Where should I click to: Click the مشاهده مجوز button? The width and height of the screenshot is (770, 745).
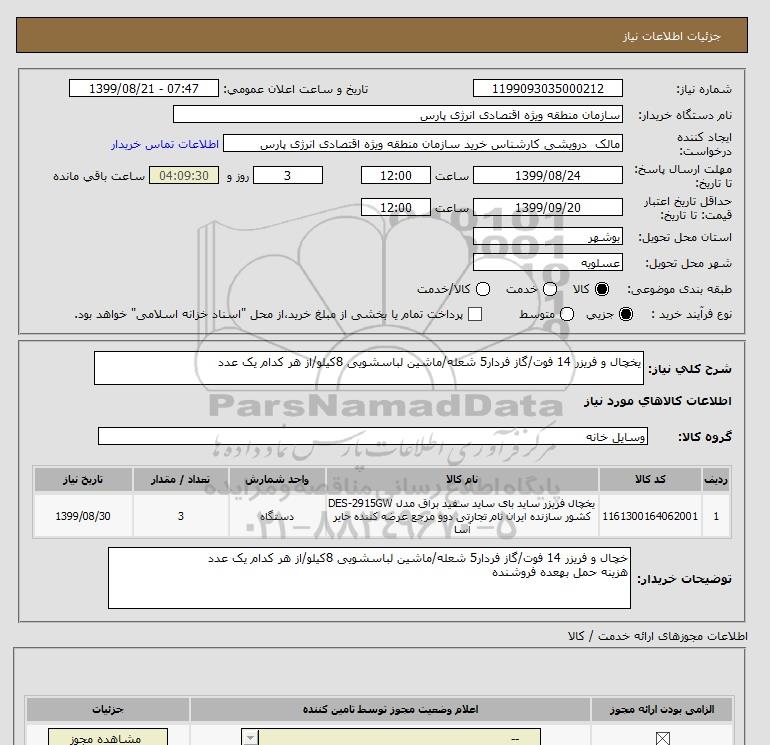click(108, 738)
